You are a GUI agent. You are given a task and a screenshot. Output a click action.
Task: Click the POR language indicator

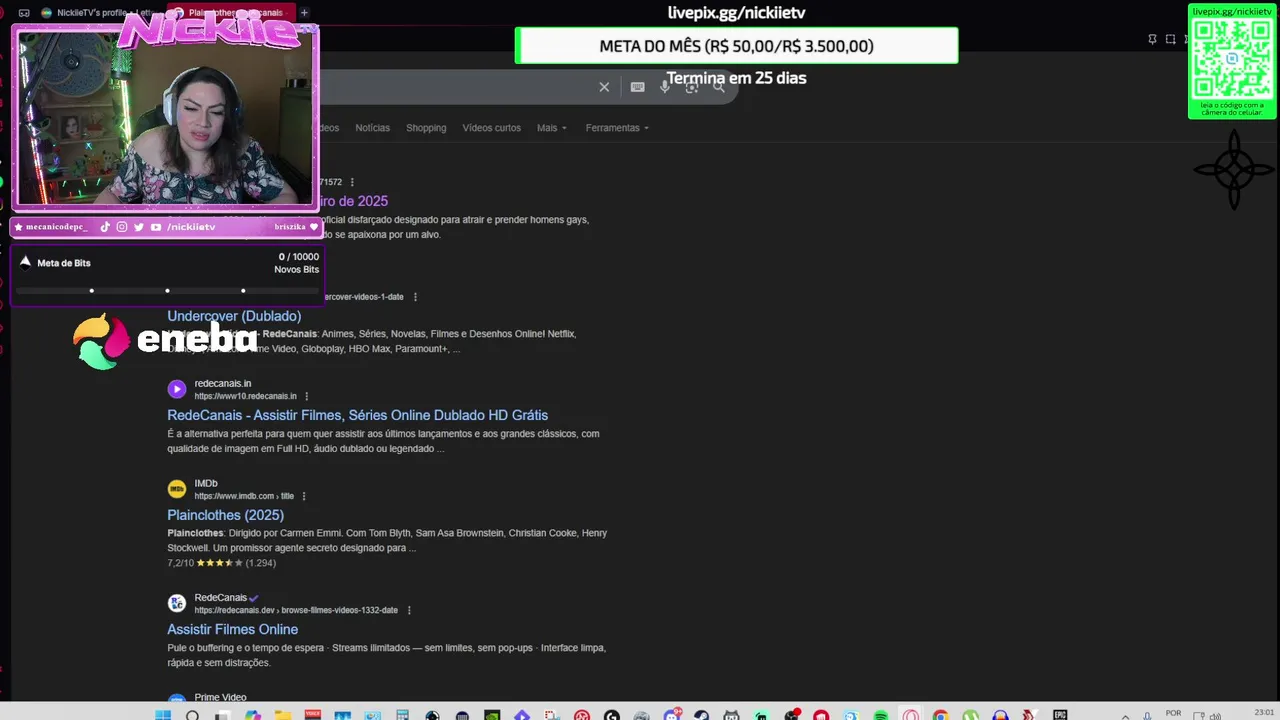pos(1173,714)
